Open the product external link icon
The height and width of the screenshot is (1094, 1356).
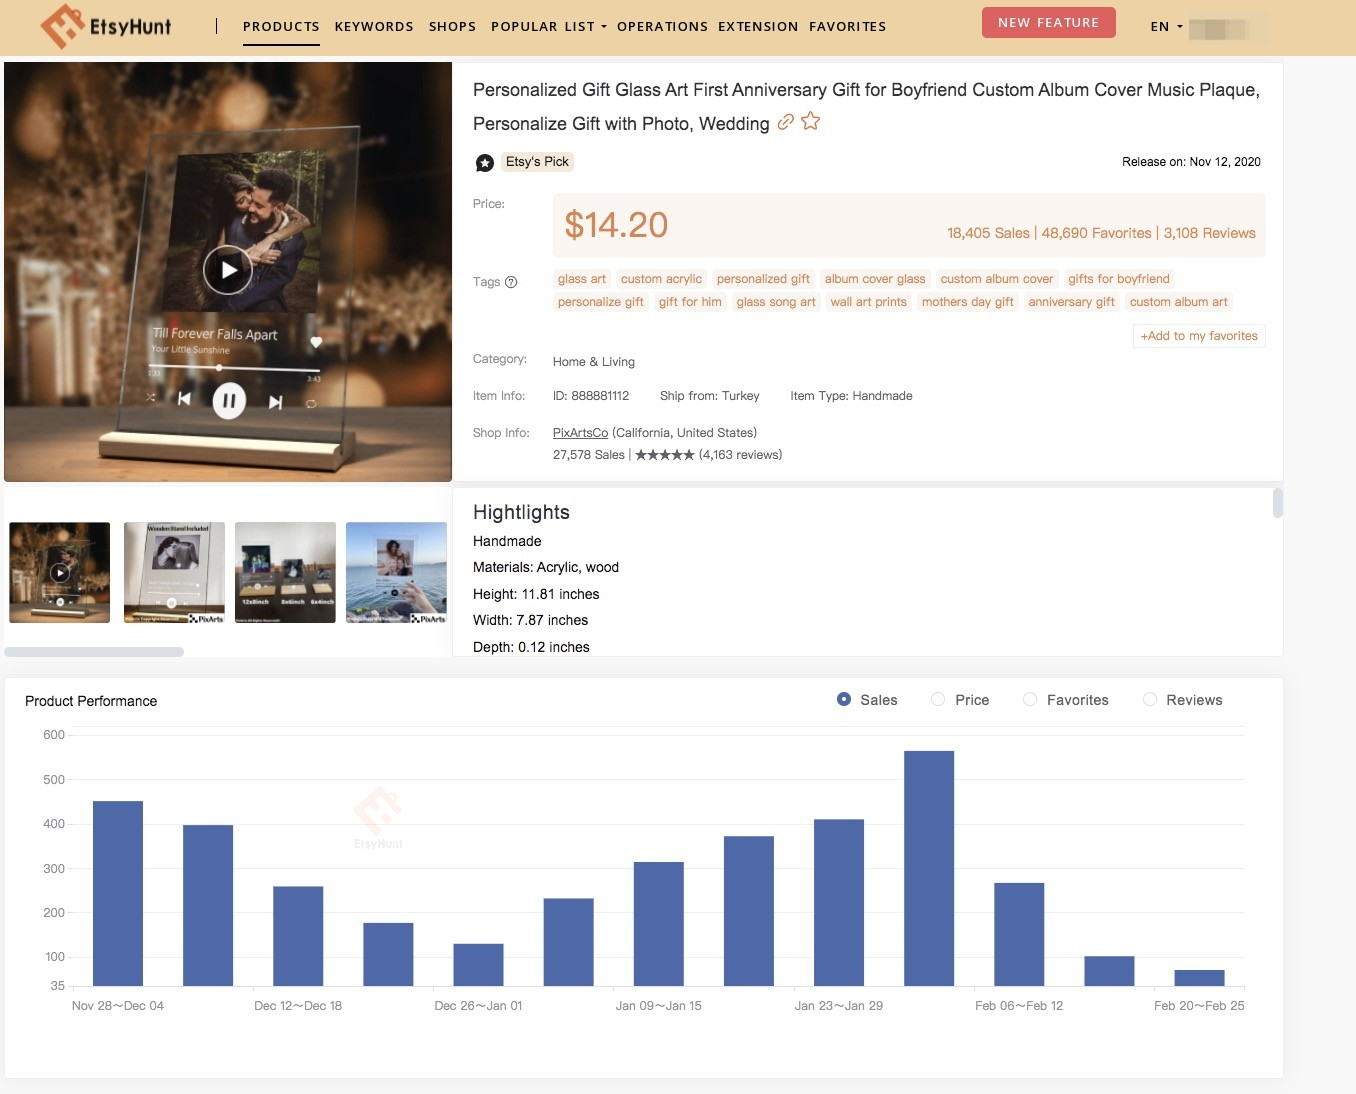pyautogui.click(x=785, y=121)
